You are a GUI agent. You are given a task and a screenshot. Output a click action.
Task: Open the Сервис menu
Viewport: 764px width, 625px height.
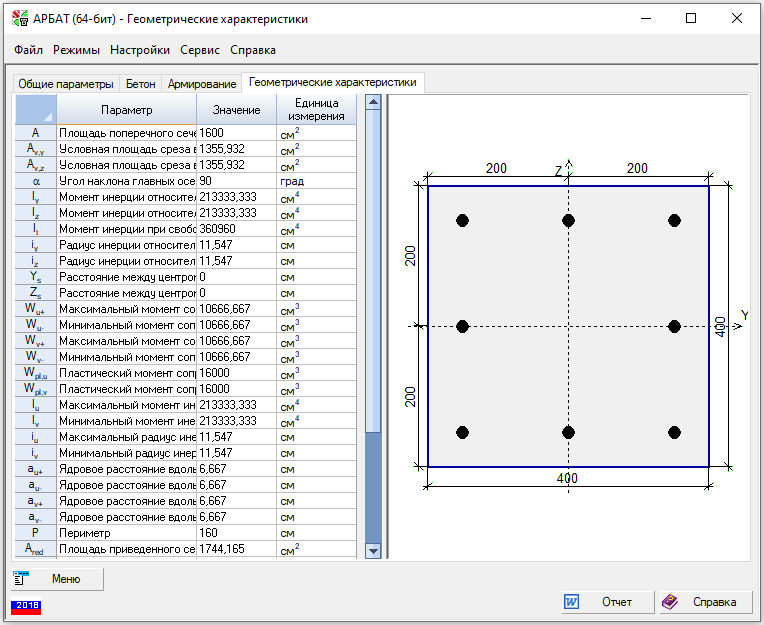click(x=200, y=50)
